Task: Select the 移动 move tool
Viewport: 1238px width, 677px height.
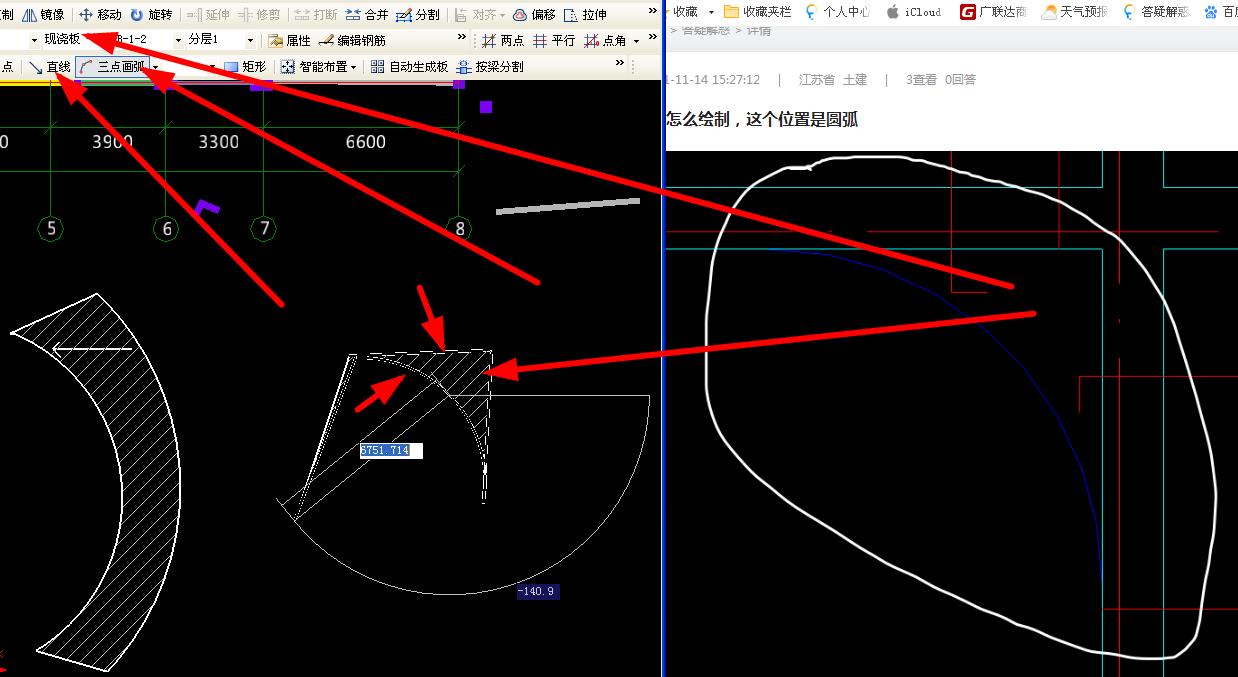Action: click(x=100, y=15)
